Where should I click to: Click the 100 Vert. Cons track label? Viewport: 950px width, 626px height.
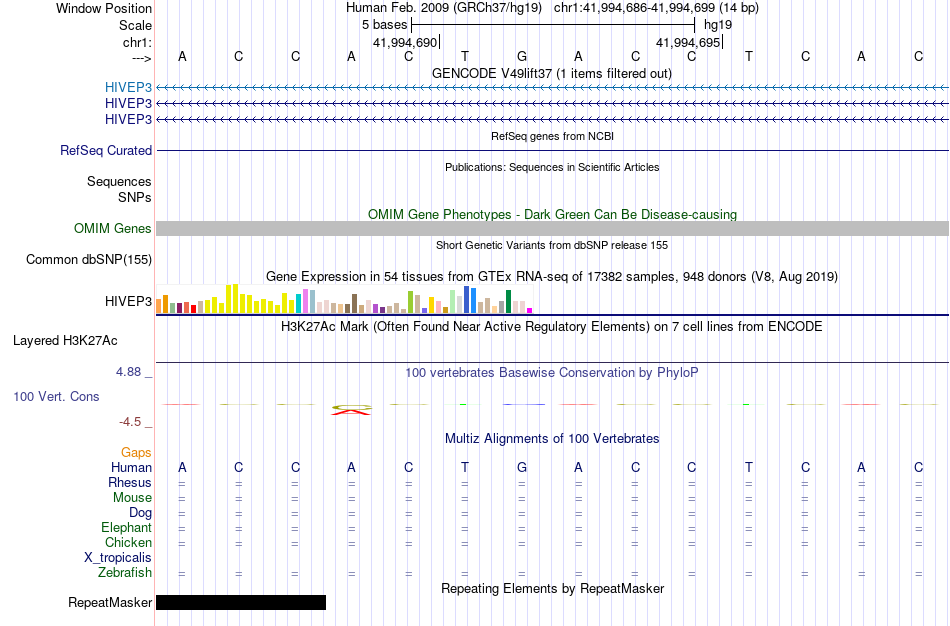click(56, 396)
